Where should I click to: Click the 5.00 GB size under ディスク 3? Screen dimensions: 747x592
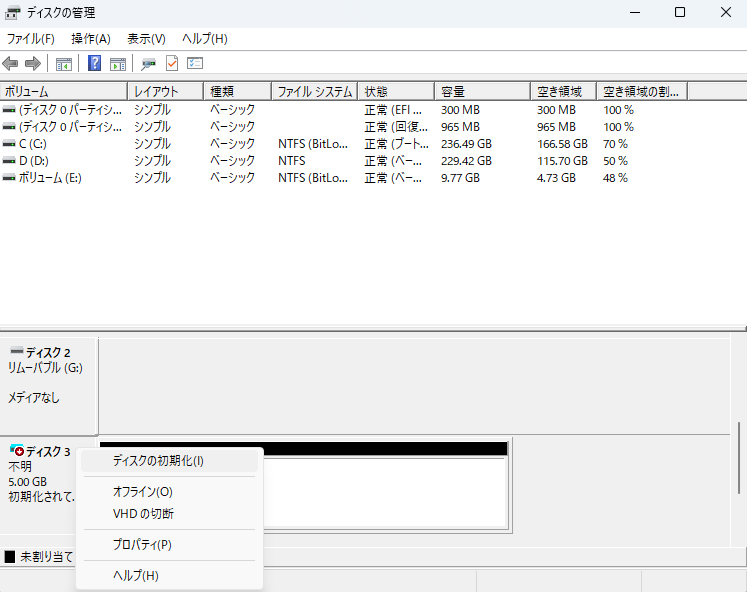click(28, 482)
